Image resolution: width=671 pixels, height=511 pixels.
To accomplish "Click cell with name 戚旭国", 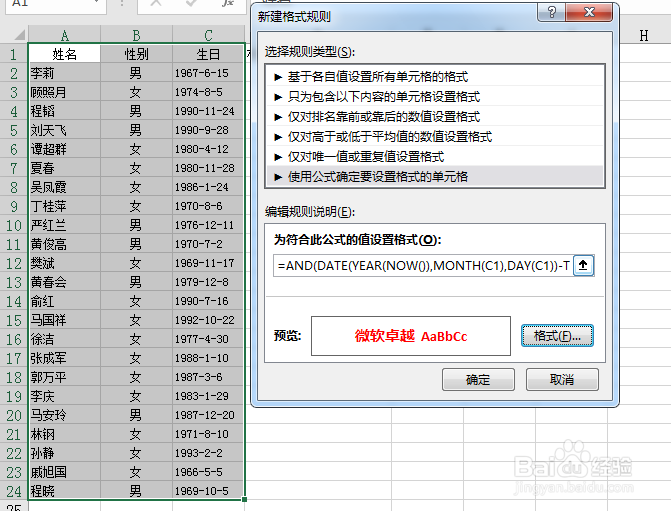I will click(64, 472).
